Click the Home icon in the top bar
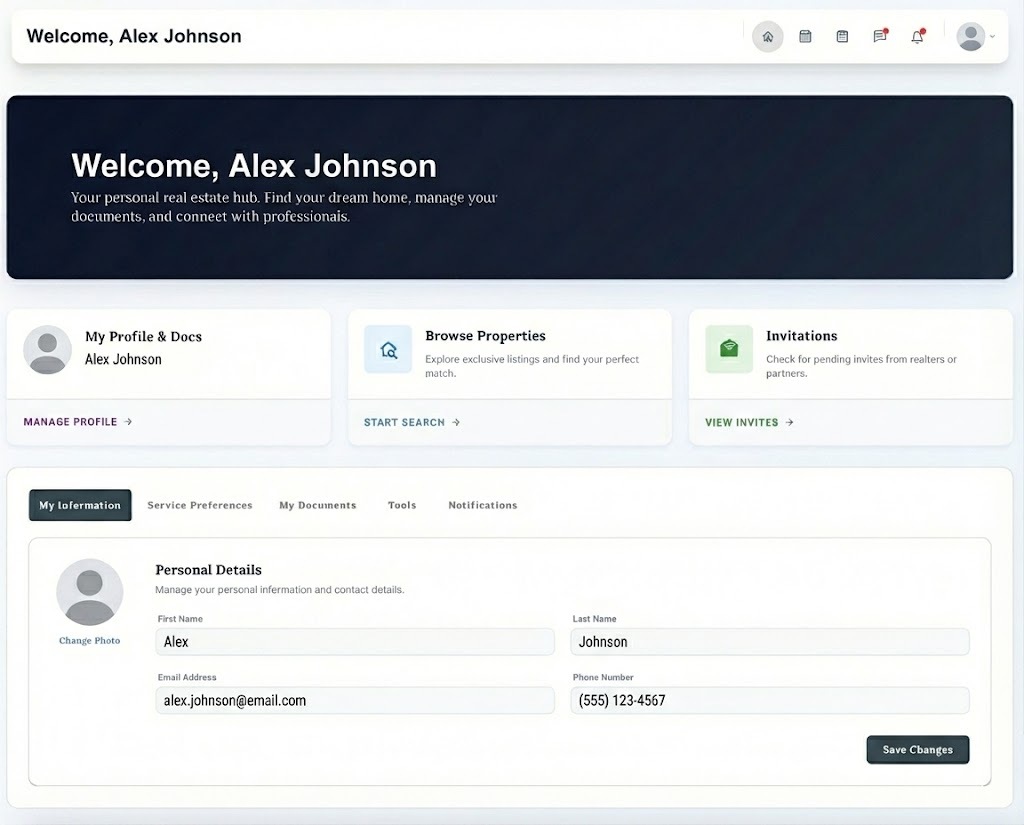 point(768,37)
